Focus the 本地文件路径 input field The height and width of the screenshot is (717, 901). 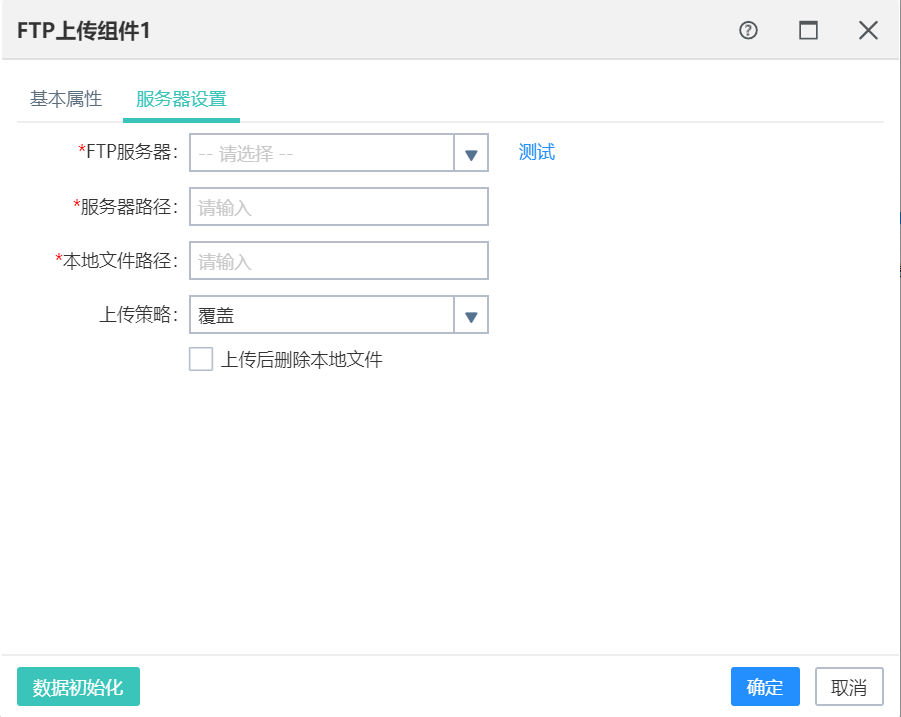click(x=339, y=261)
